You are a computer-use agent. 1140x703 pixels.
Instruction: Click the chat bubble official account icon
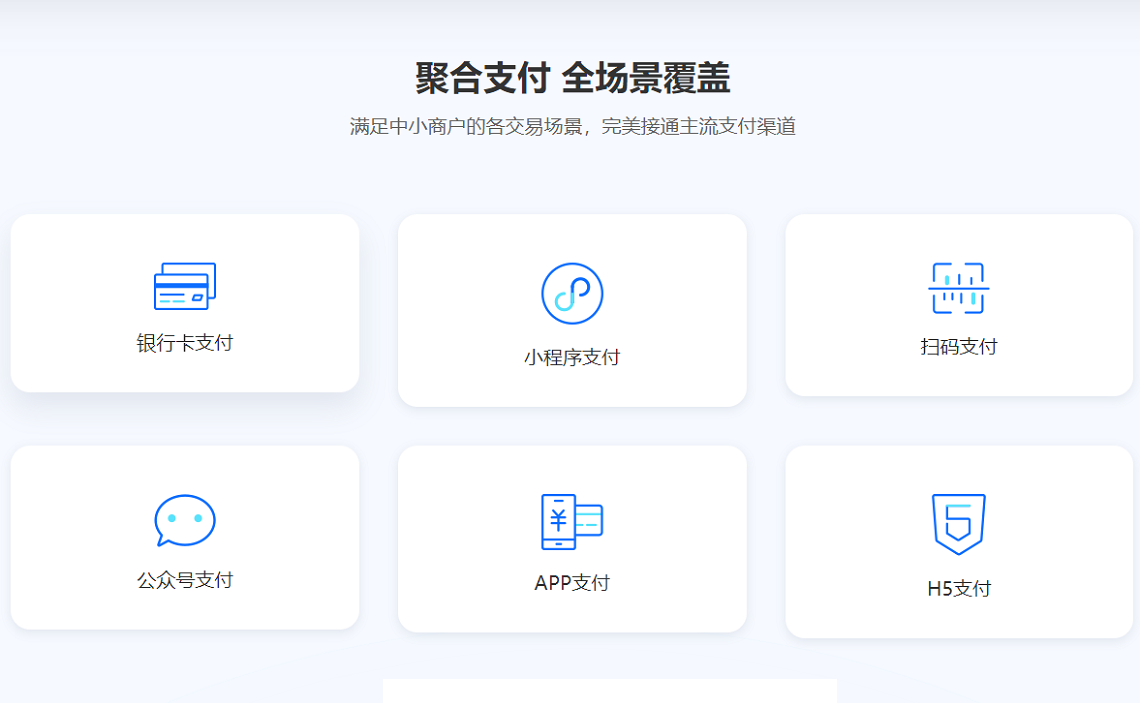point(185,521)
